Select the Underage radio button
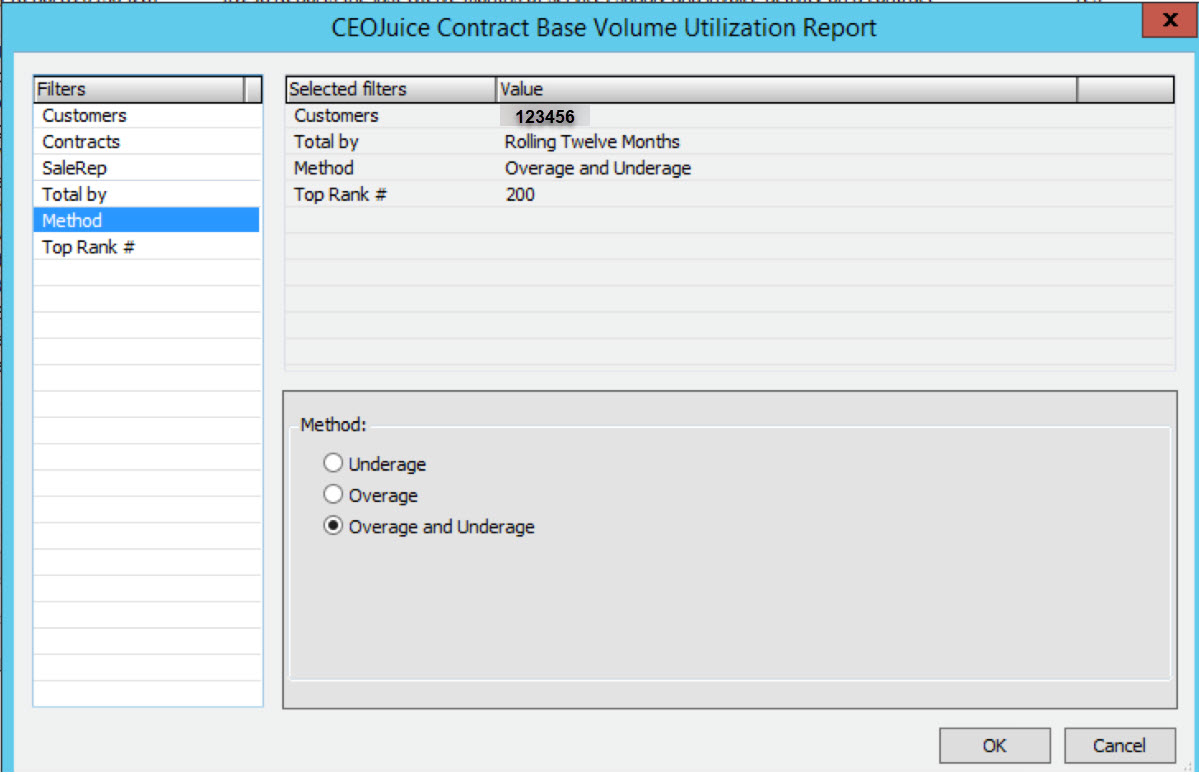The width and height of the screenshot is (1199, 775). click(x=333, y=463)
